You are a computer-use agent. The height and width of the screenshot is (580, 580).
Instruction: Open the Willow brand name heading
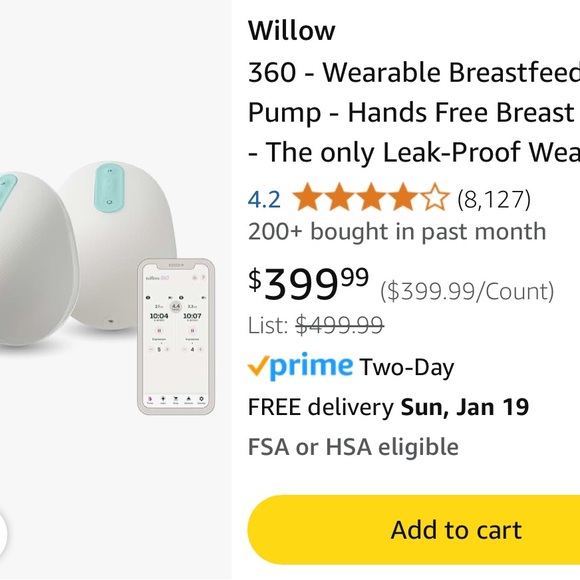pos(291,30)
